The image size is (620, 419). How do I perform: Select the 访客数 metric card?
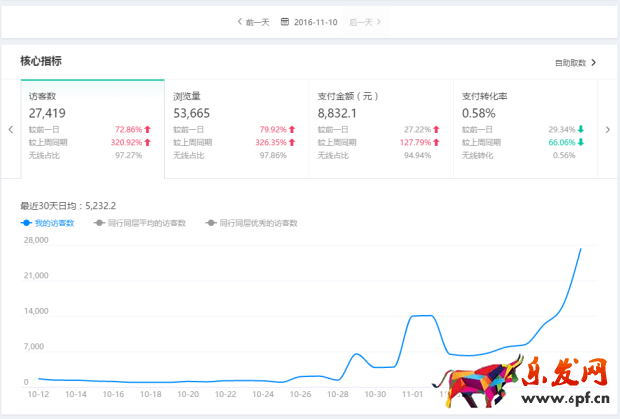click(x=91, y=128)
